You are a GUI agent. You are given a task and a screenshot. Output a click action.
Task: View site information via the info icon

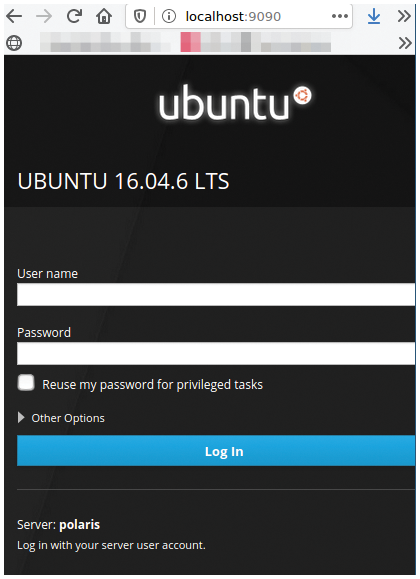click(x=169, y=16)
